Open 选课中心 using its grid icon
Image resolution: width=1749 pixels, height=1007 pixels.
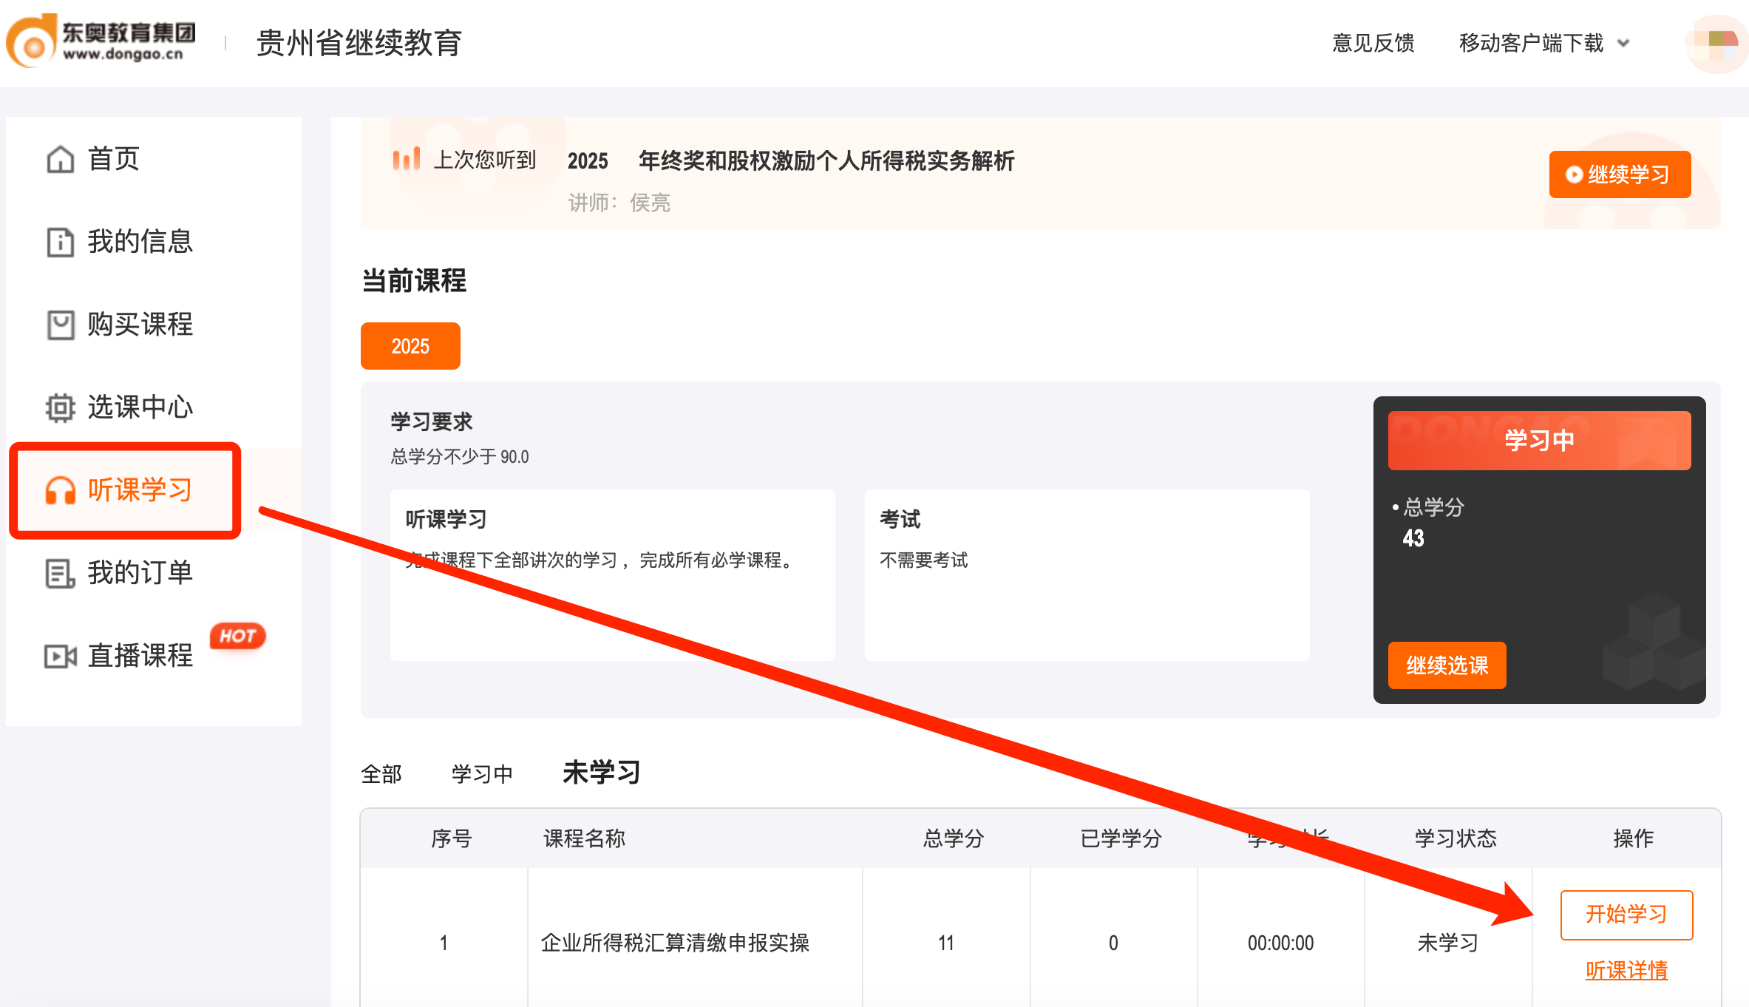pyautogui.click(x=60, y=407)
